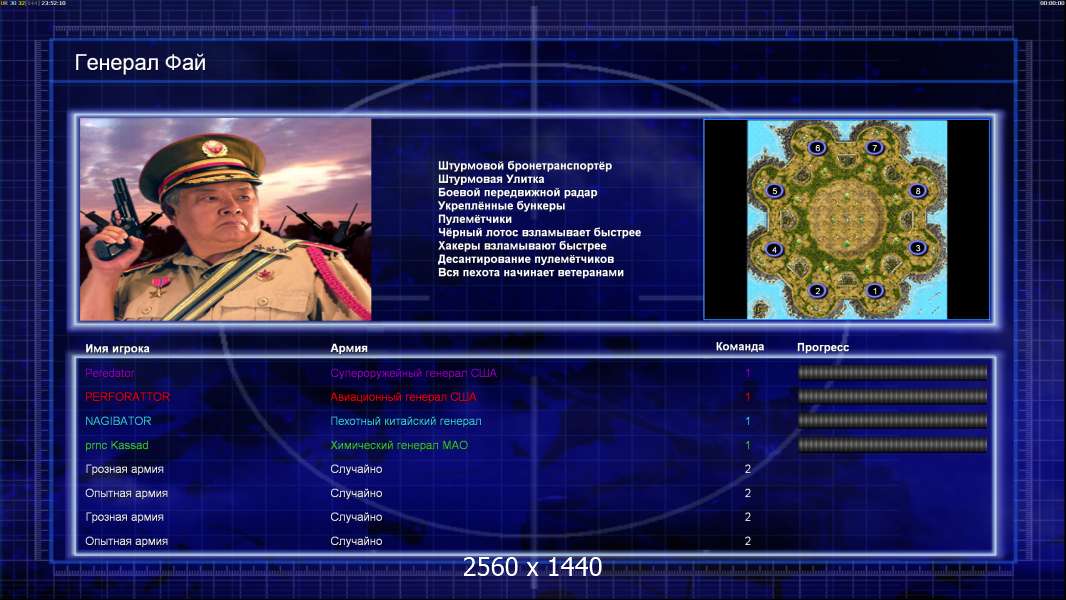Select start position marker 2 on map
This screenshot has width=1066, height=600.
point(817,291)
